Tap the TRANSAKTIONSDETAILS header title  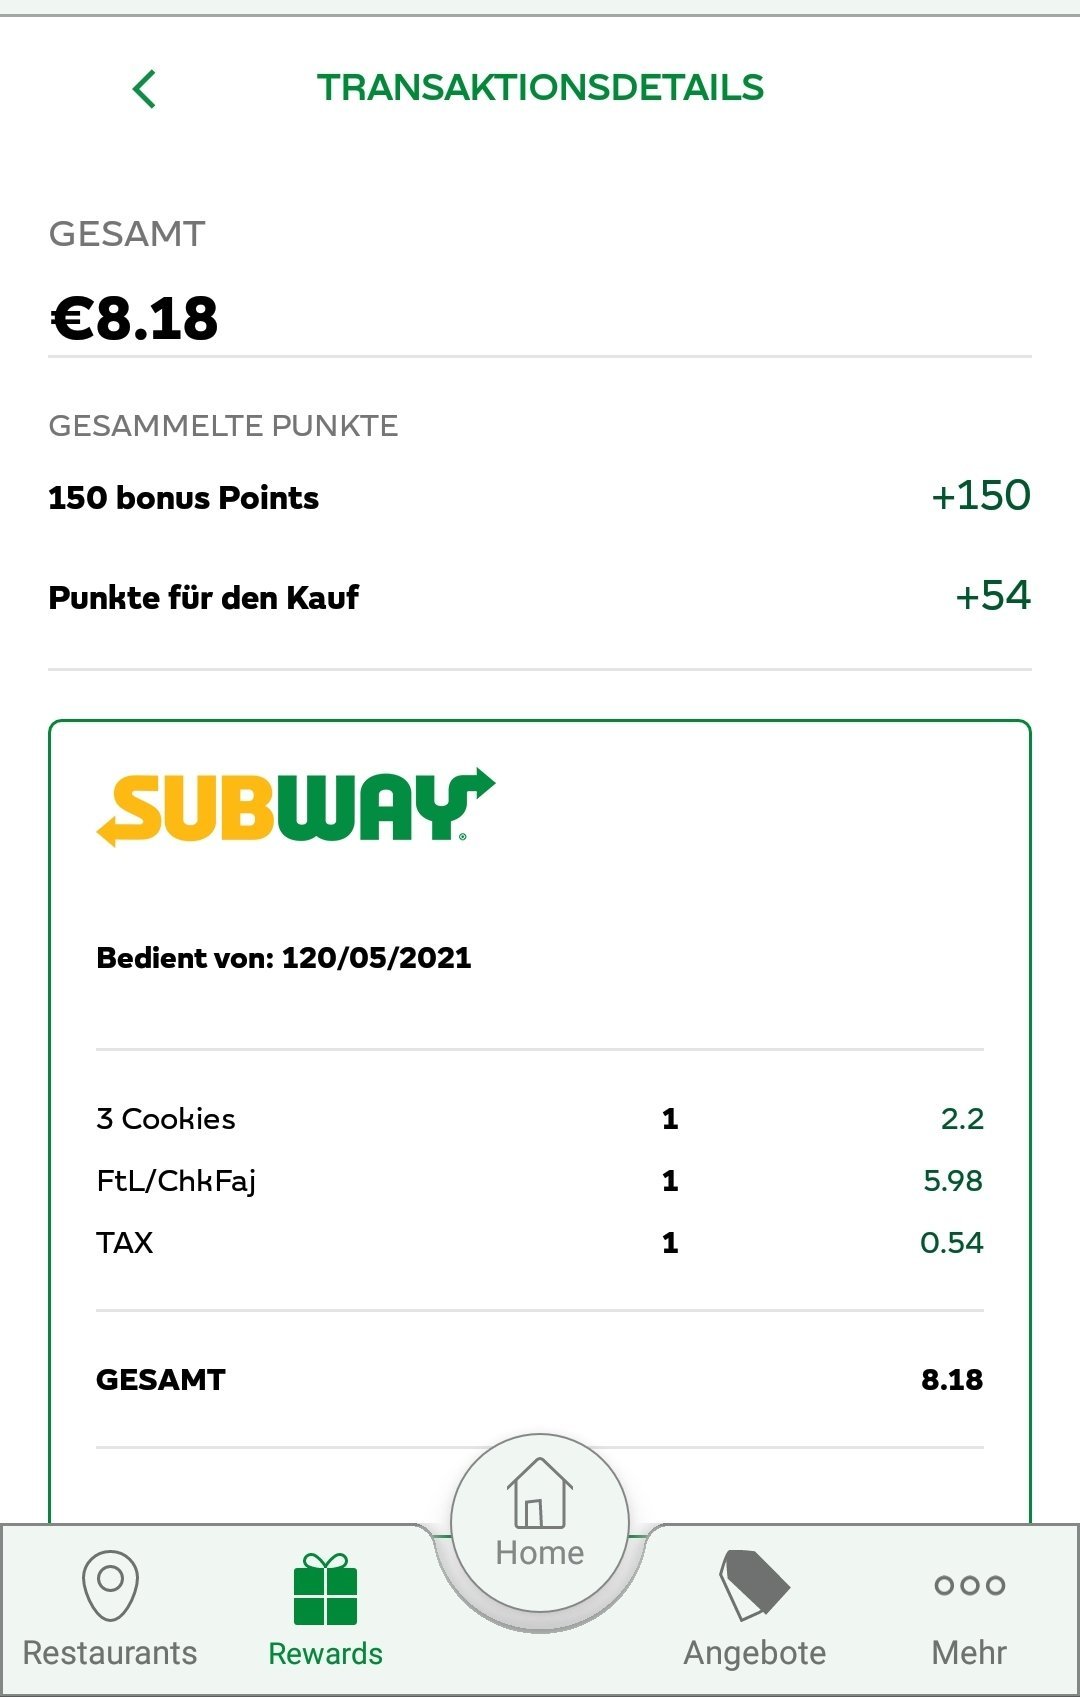[540, 88]
